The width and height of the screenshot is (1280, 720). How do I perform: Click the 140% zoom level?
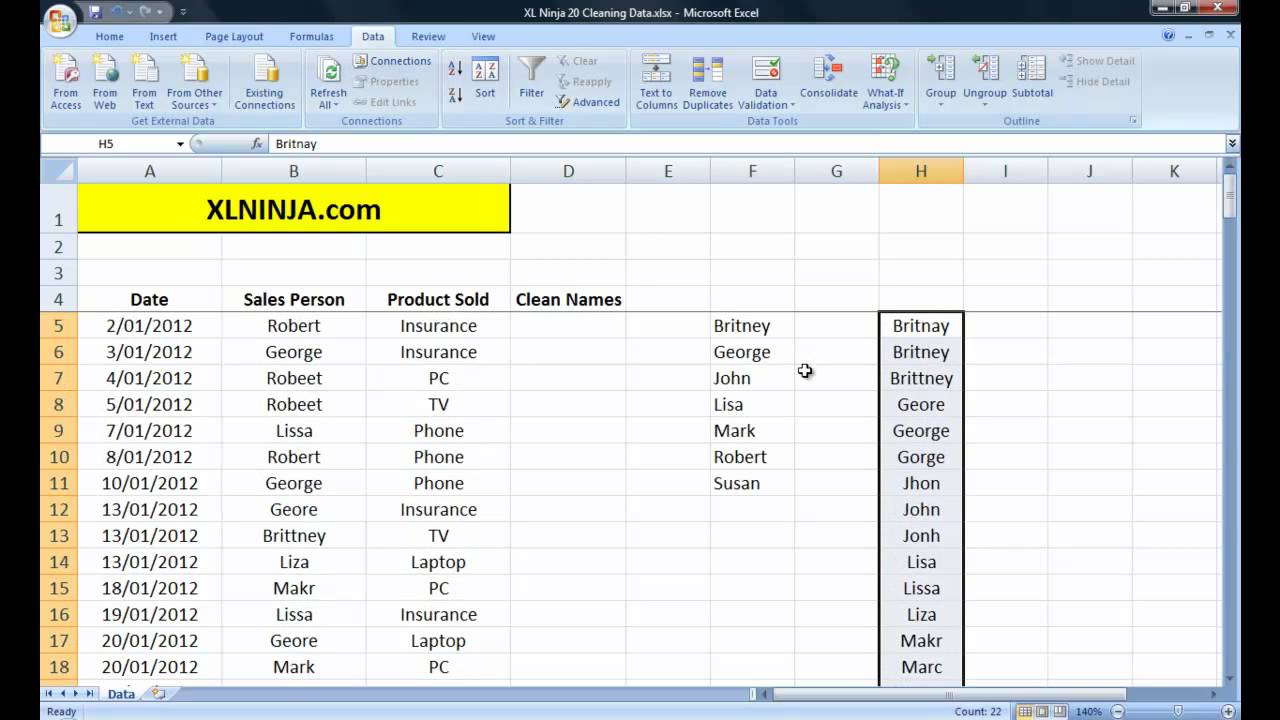tap(1090, 712)
